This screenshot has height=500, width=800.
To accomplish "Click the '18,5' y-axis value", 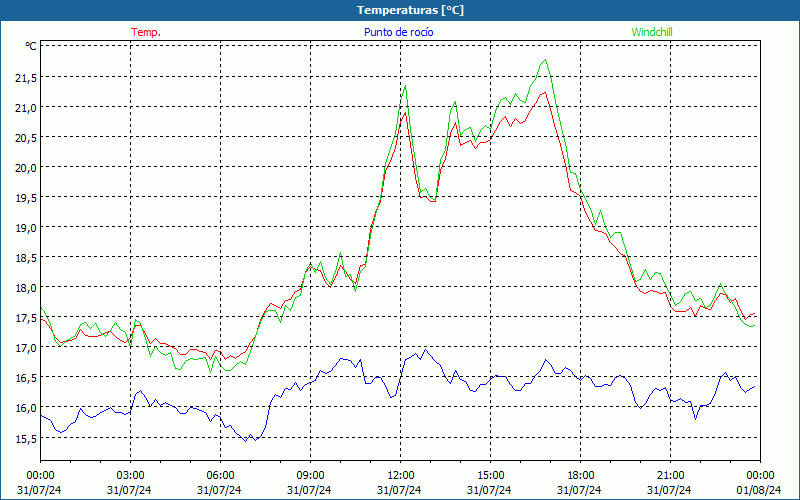I will tap(26, 258).
